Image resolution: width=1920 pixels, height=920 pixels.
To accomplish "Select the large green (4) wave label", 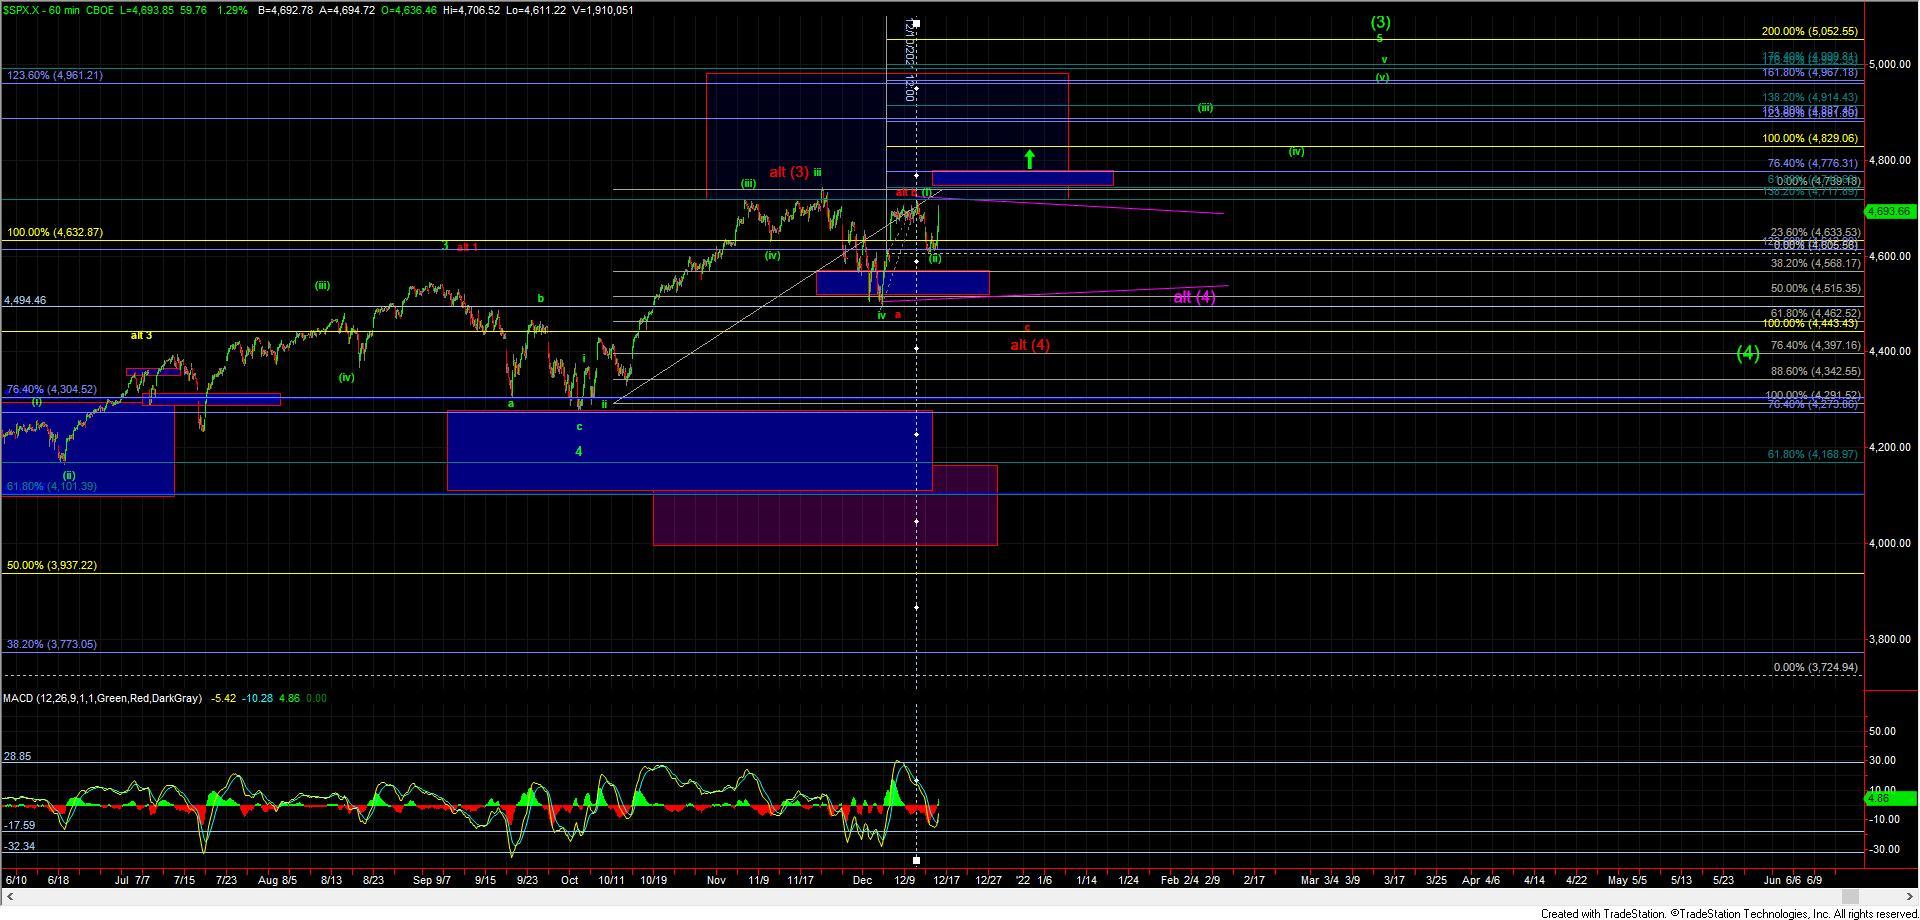I will [x=1747, y=353].
